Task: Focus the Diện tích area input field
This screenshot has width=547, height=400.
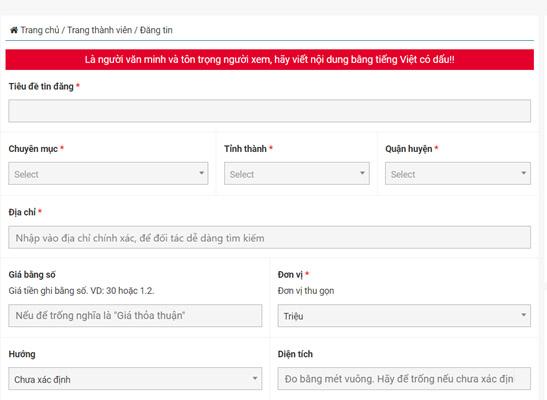Action: click(x=404, y=378)
